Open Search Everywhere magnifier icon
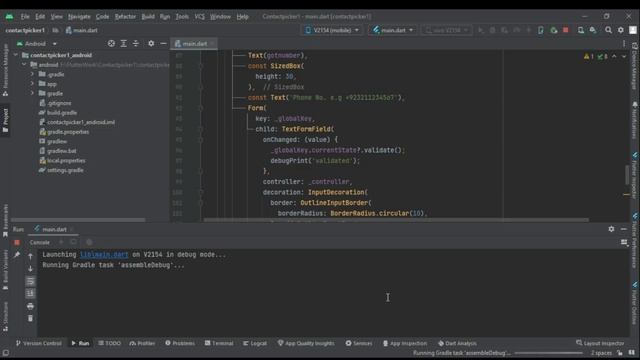The width and height of the screenshot is (640, 360). click(608, 30)
